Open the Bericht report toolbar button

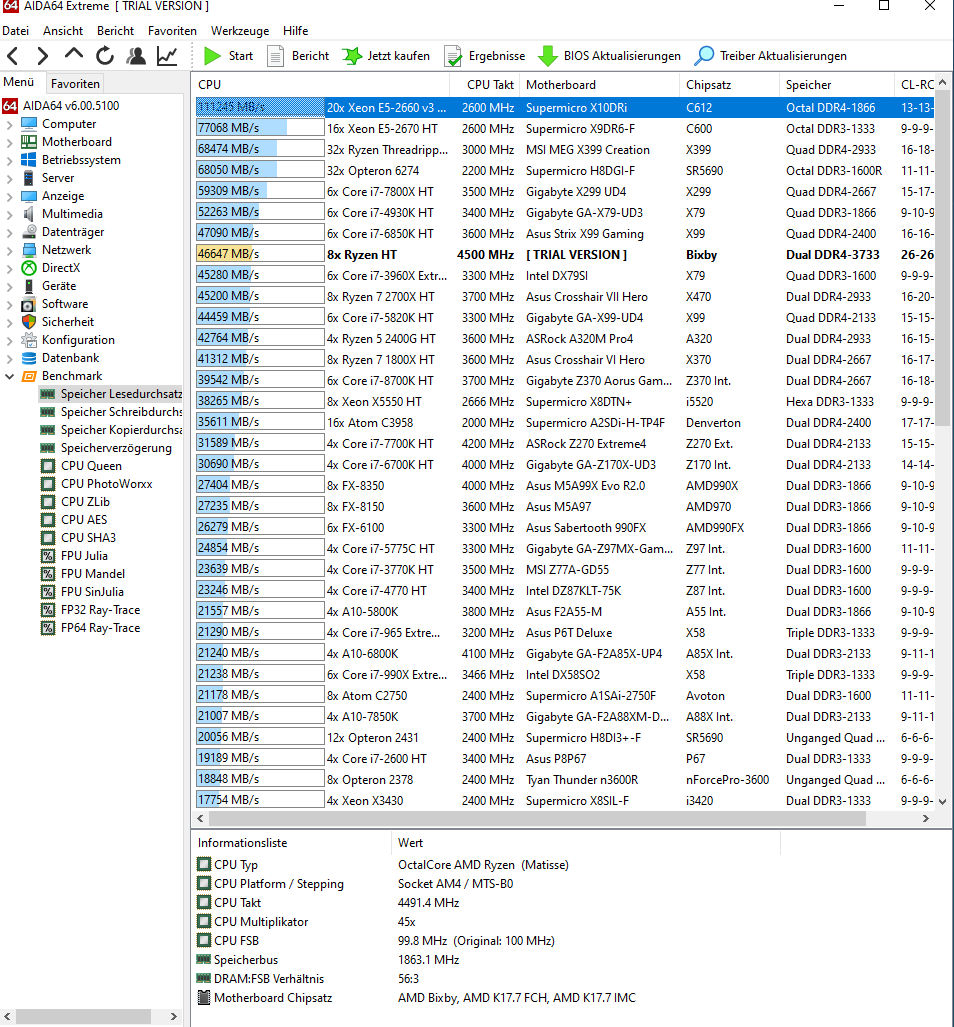(x=298, y=56)
